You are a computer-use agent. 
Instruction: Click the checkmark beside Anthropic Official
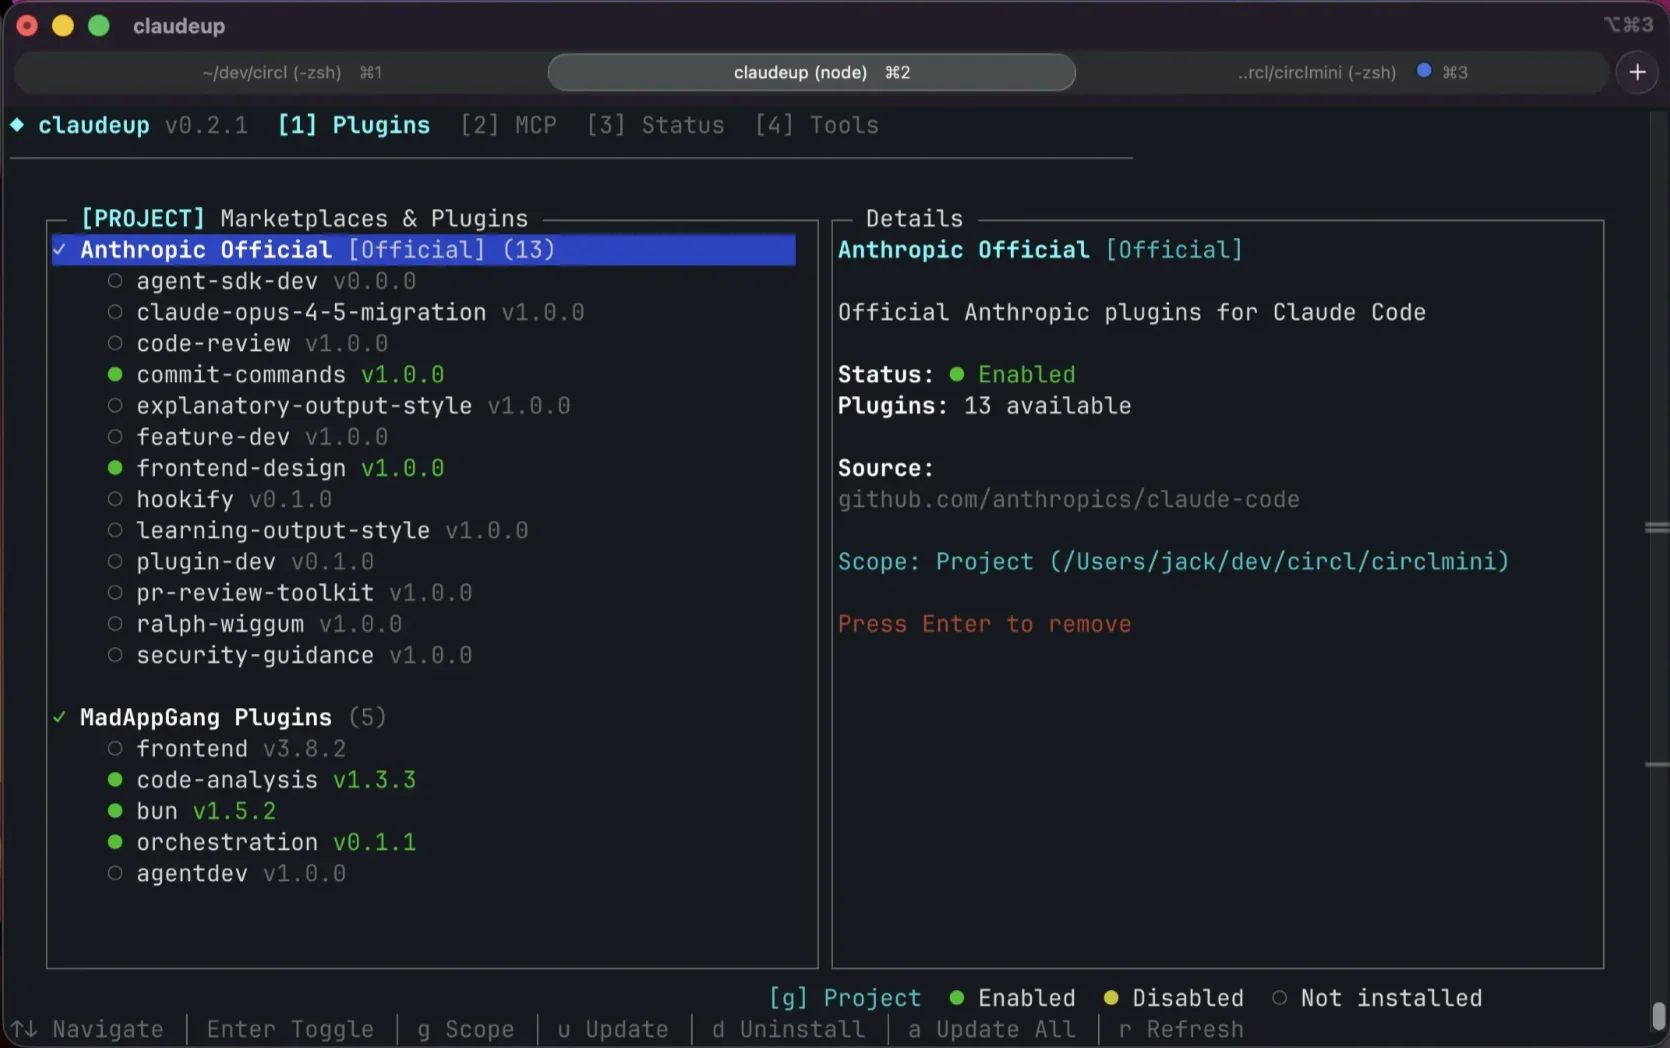click(x=60, y=249)
